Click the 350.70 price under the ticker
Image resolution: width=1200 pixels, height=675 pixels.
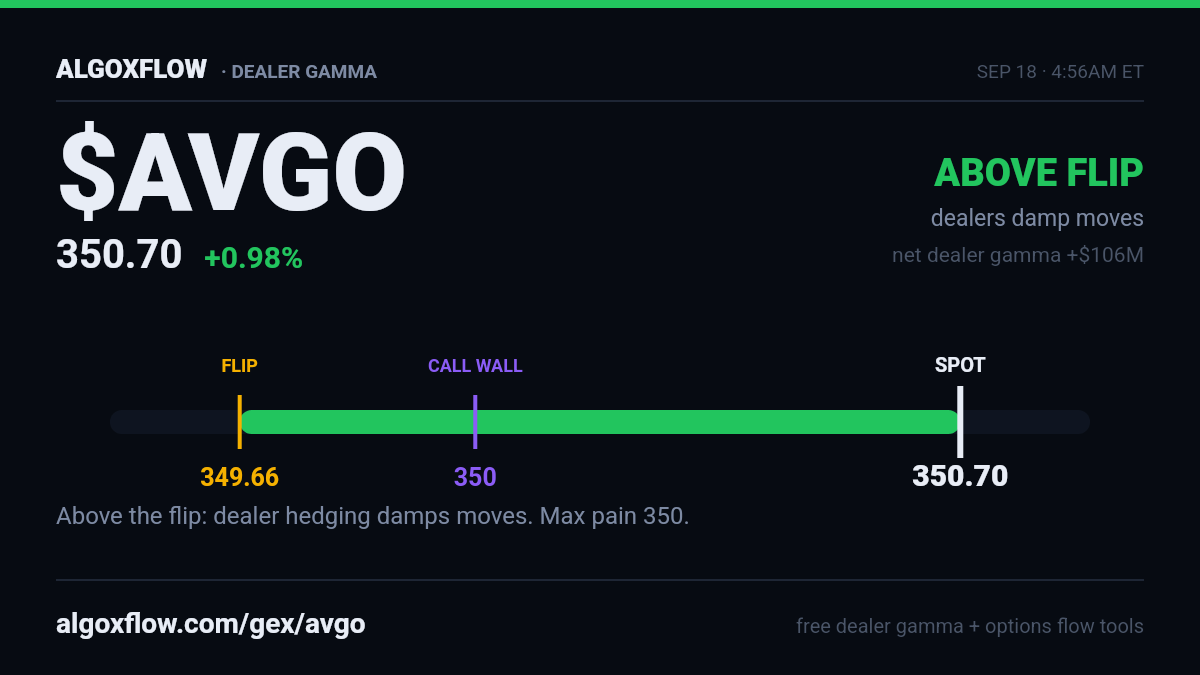click(x=119, y=255)
